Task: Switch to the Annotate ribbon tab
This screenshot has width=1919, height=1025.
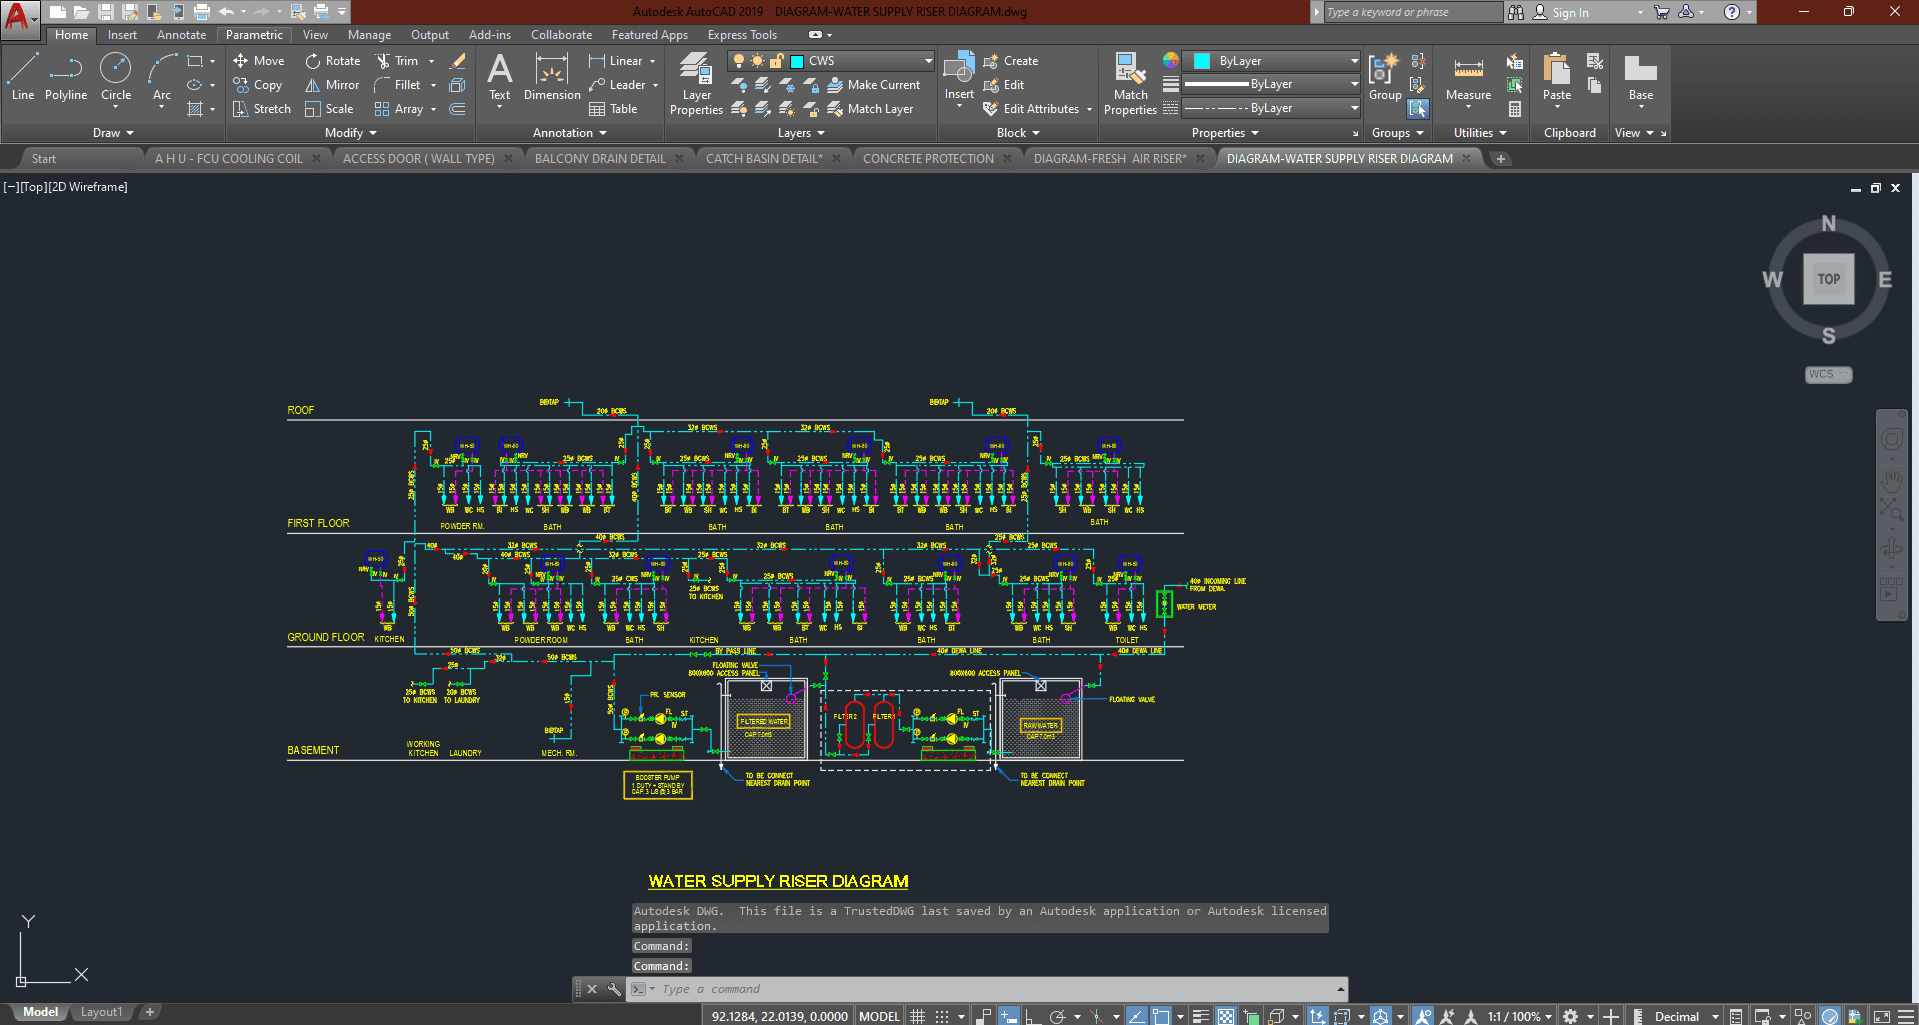Action: point(181,35)
